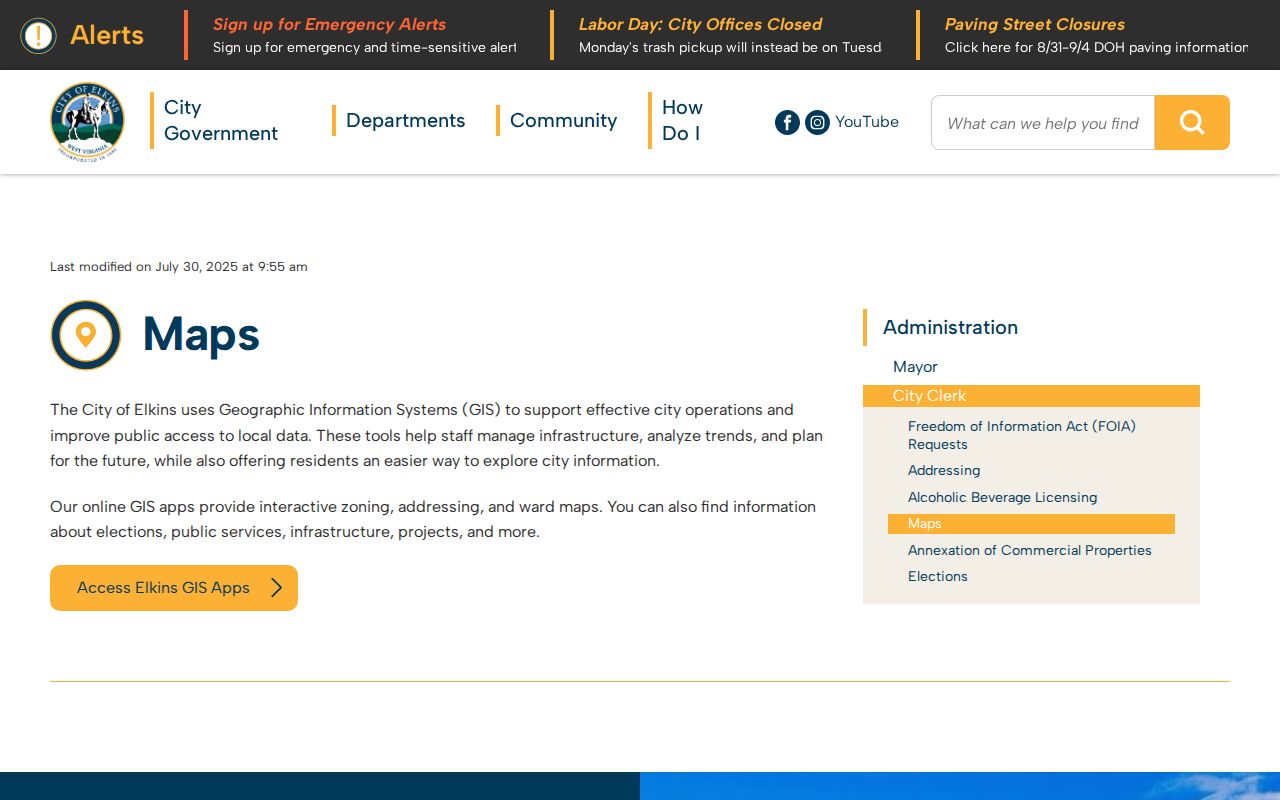Image resolution: width=1280 pixels, height=800 pixels.
Task: Click the arrow on Access Elkins GIS Apps
Action: click(277, 588)
